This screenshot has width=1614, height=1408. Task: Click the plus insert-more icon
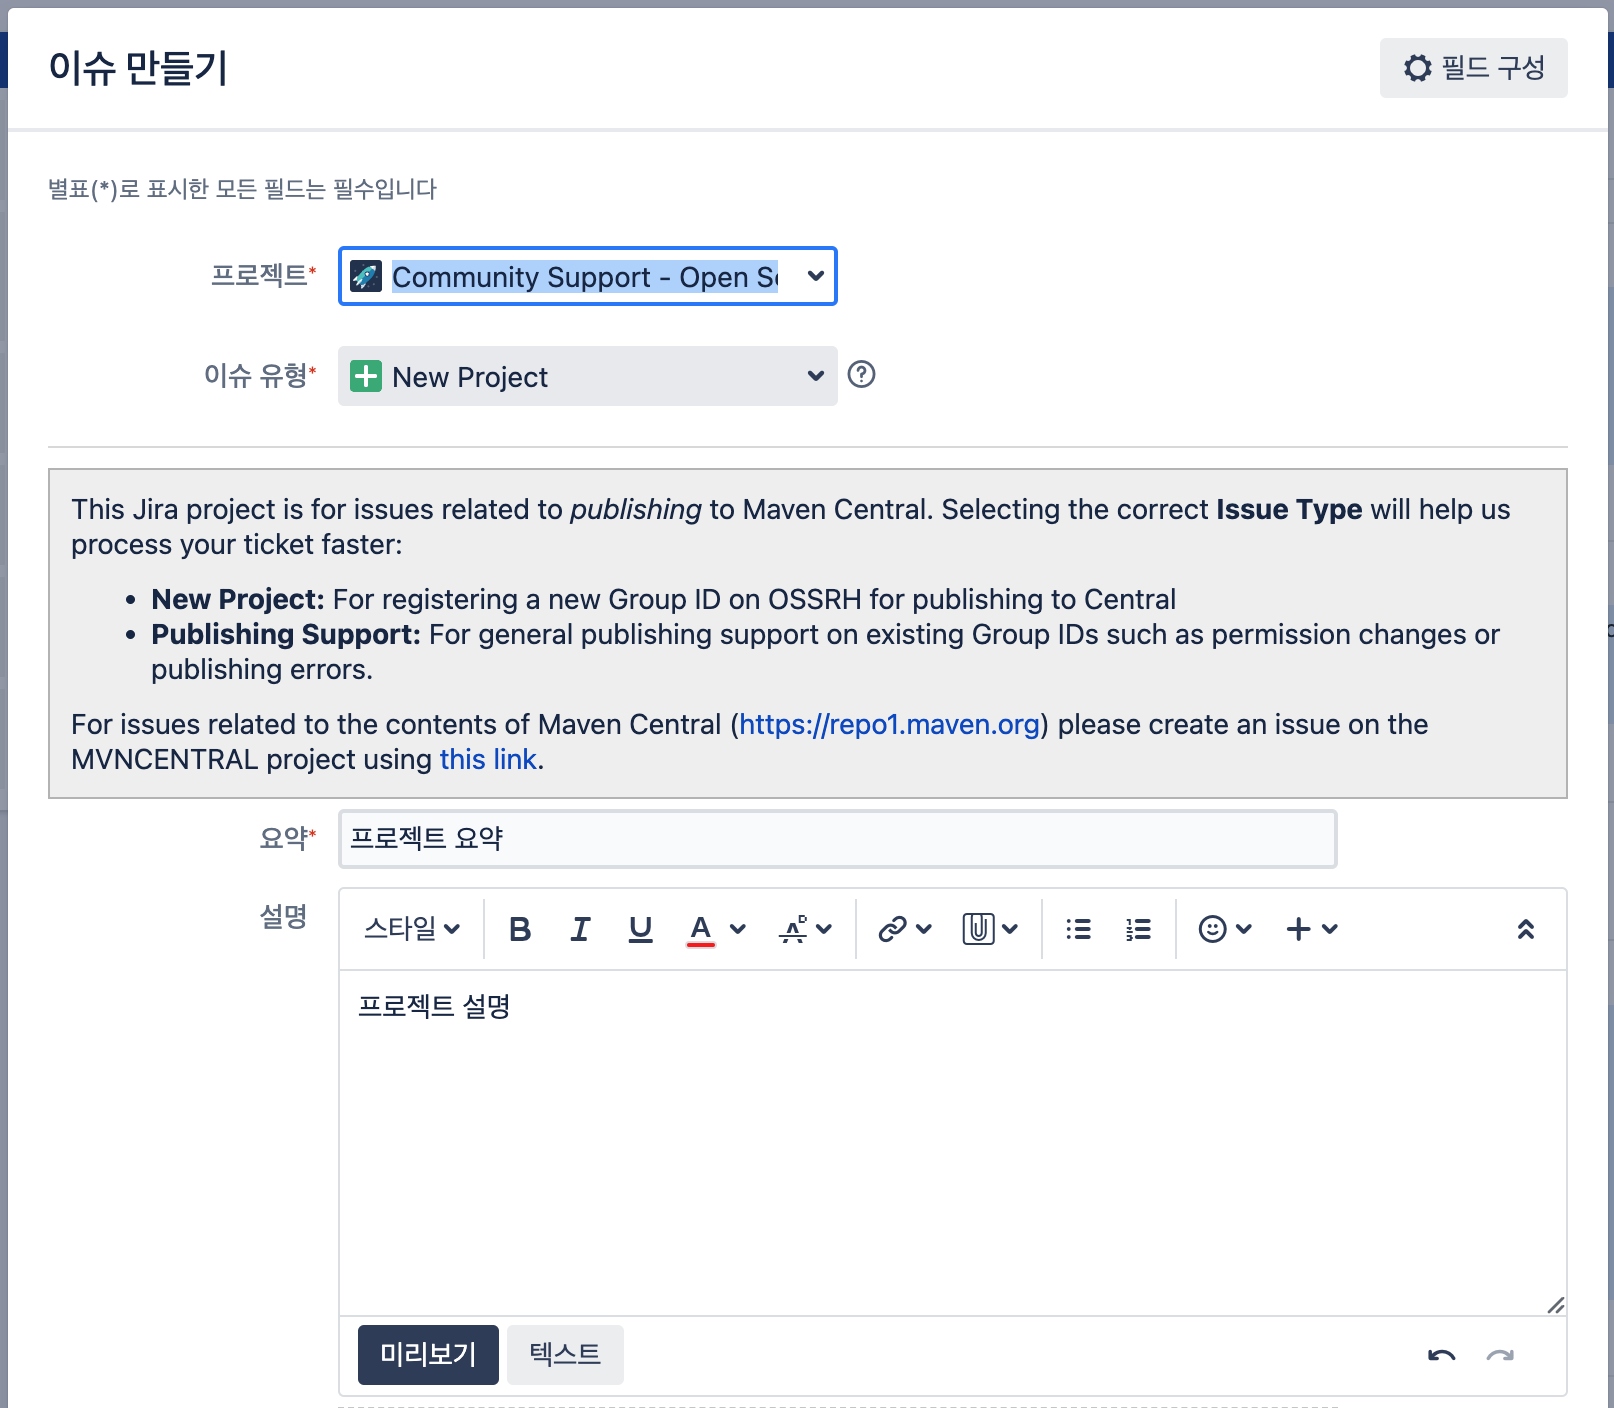point(1298,929)
